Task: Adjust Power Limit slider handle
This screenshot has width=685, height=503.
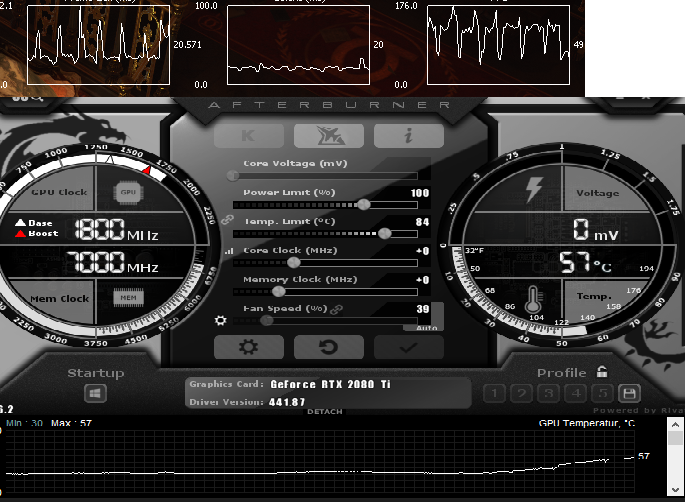Action: [x=363, y=205]
